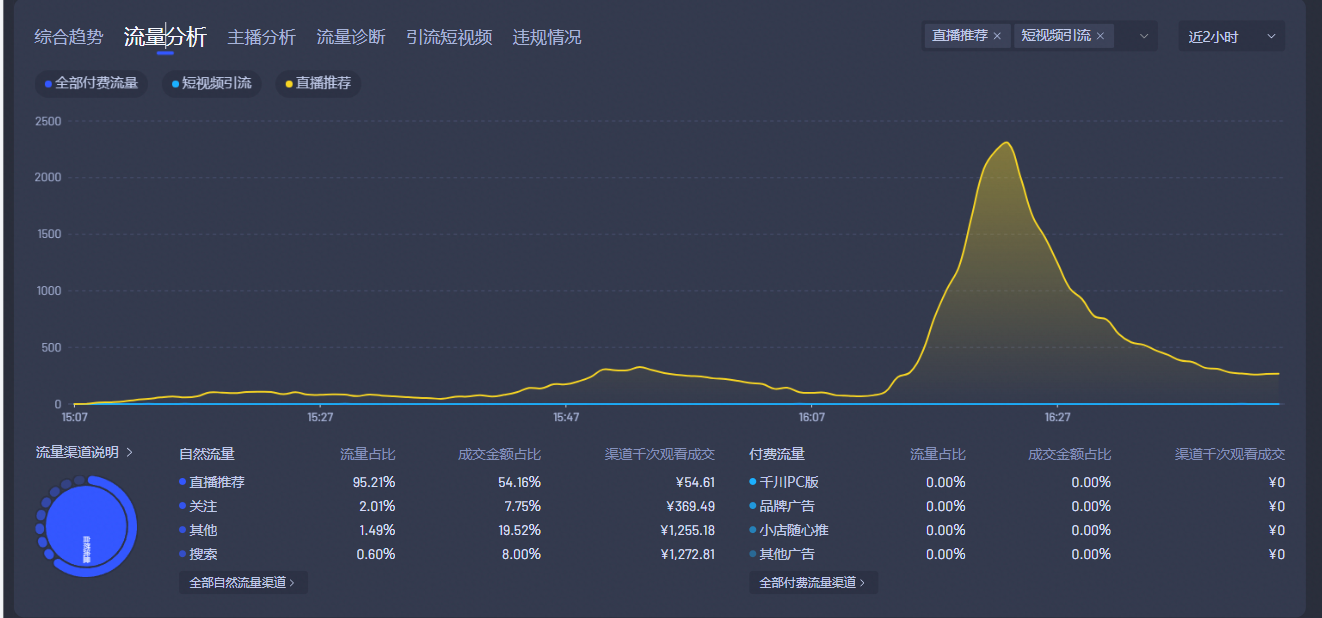Viewport: 1322px width, 618px height.
Task: Select the 千川PC版 paid traffic row dot
Action: 752,482
